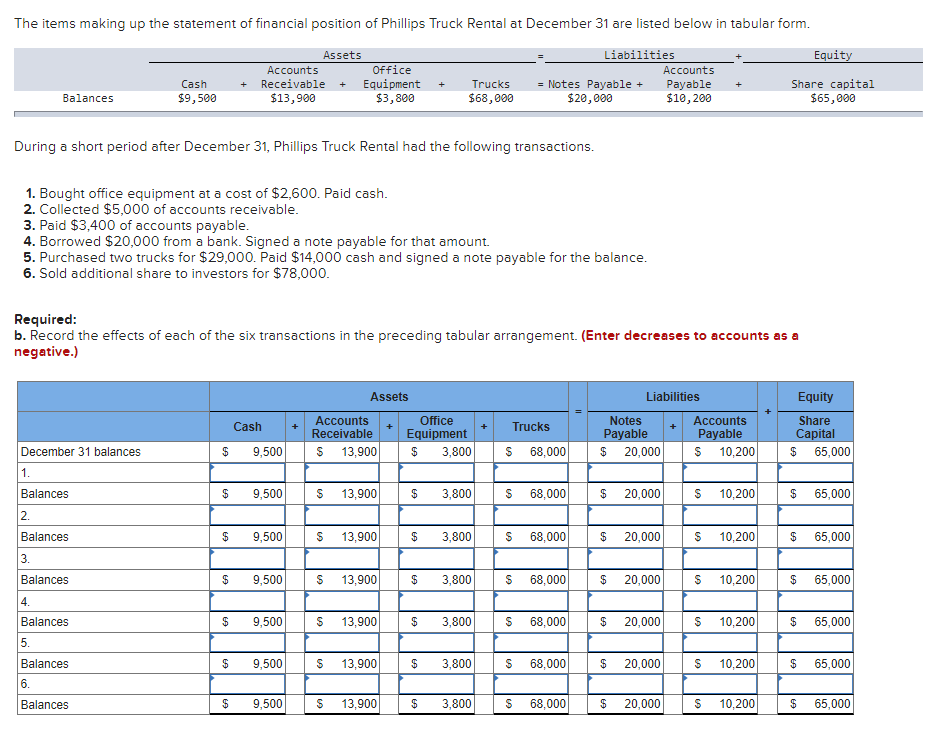Select Accounts Receivable input for transaction 5
The width and height of the screenshot is (948, 736).
tap(342, 643)
